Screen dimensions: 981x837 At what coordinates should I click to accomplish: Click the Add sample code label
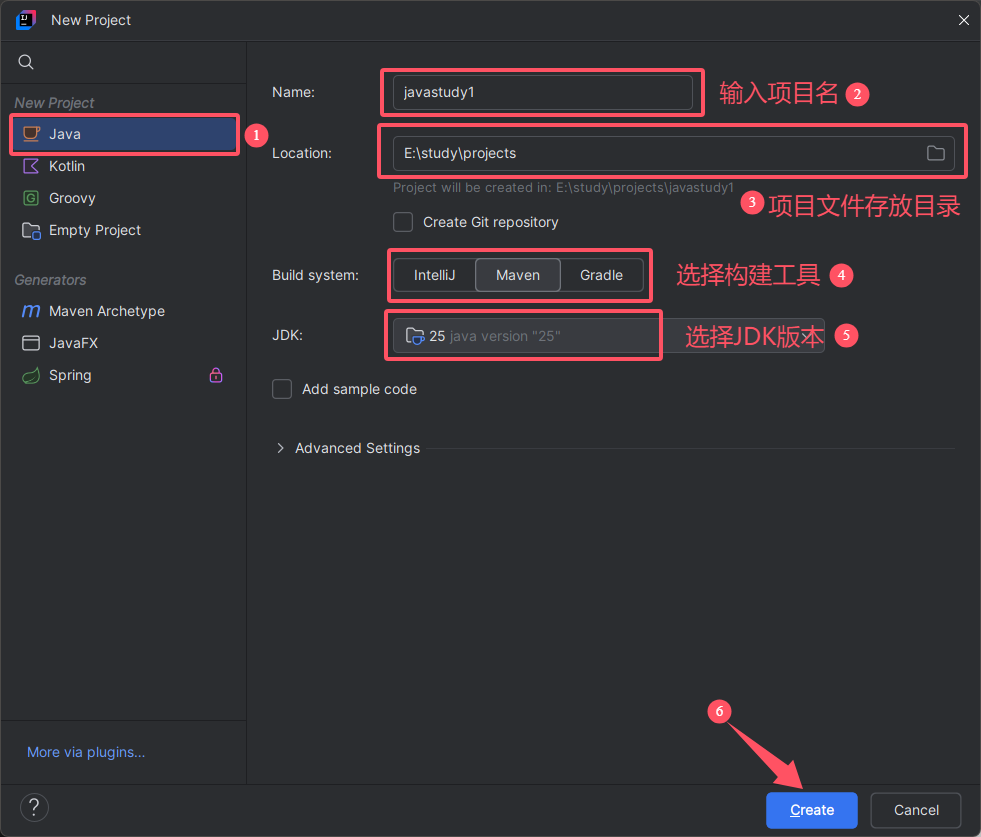pyautogui.click(x=359, y=389)
